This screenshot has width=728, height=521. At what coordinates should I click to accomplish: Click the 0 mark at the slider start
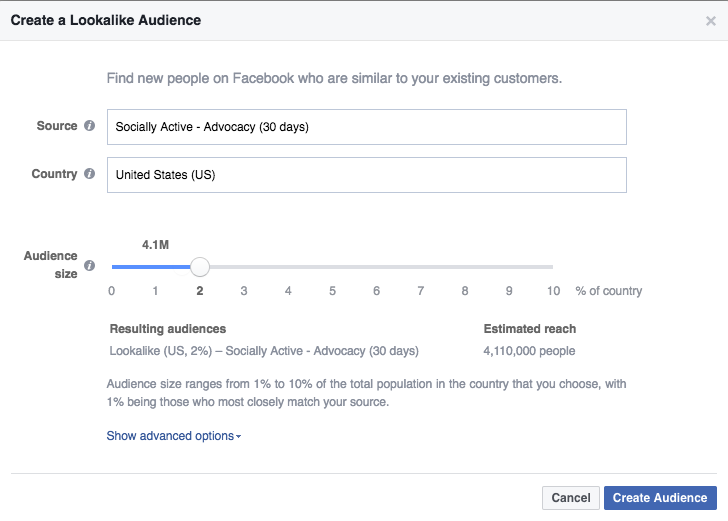[111, 291]
